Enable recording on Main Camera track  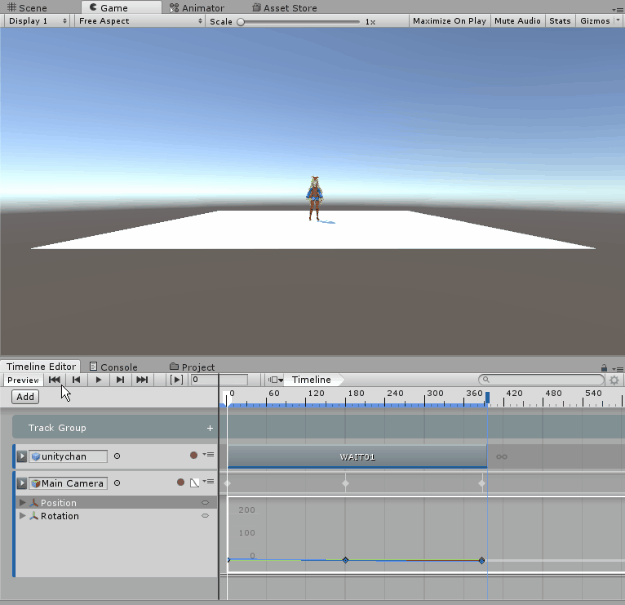(181, 482)
